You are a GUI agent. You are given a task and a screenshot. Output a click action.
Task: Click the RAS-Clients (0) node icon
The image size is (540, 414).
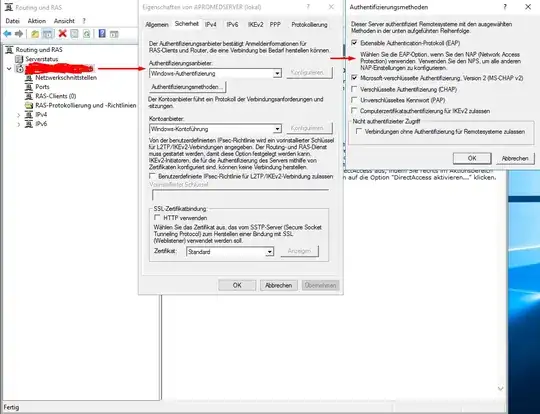click(29, 96)
